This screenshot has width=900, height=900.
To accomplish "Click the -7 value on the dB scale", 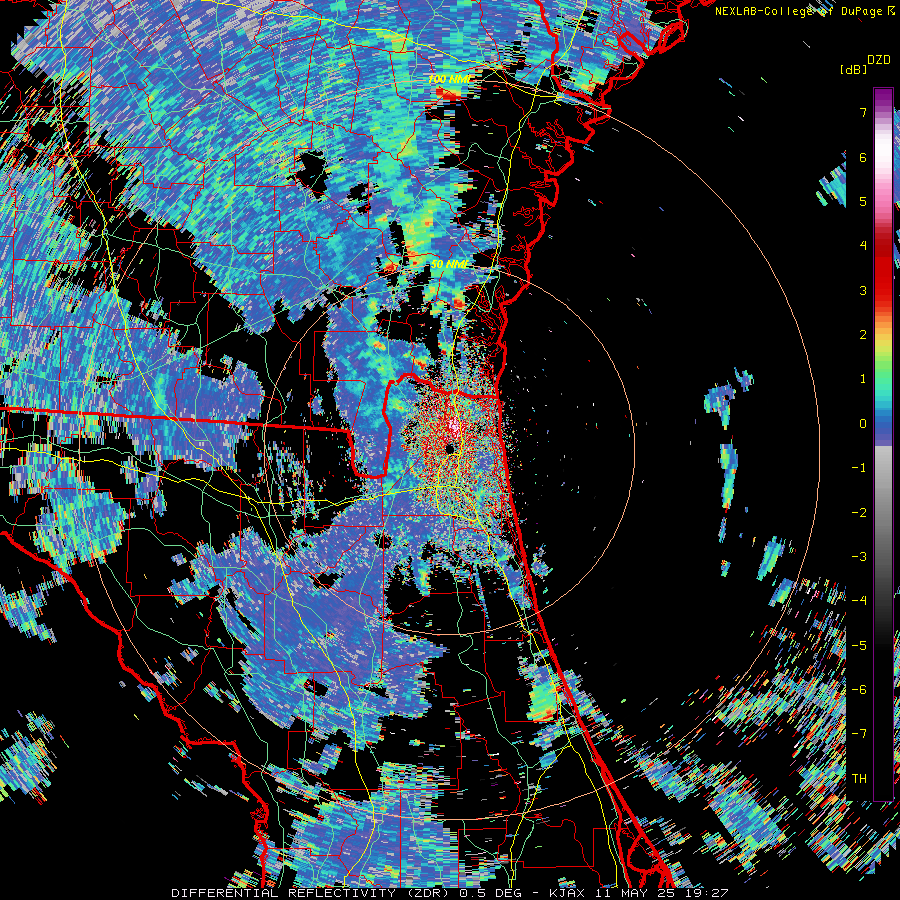I will click(859, 734).
